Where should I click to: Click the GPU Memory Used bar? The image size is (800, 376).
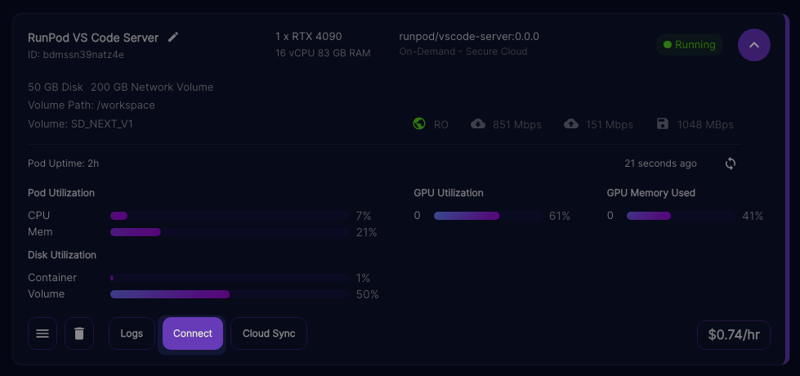point(681,216)
